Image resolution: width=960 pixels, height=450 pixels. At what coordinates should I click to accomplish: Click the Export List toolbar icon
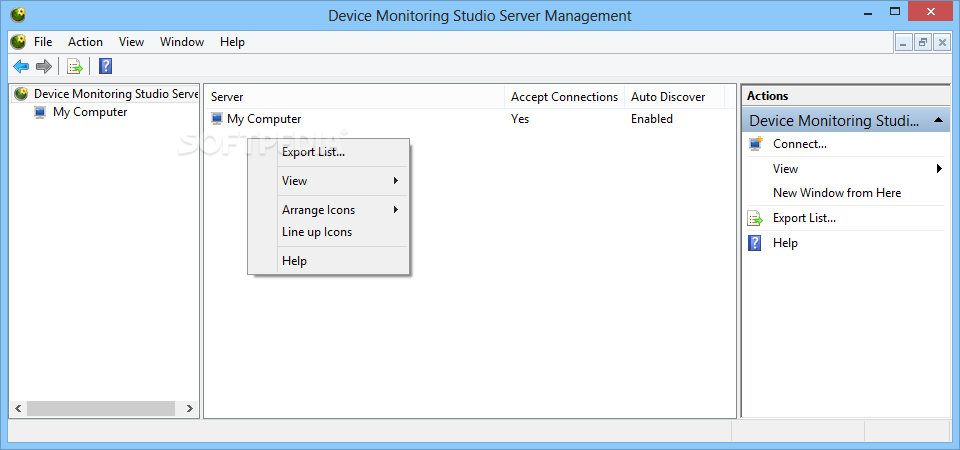pyautogui.click(x=75, y=66)
